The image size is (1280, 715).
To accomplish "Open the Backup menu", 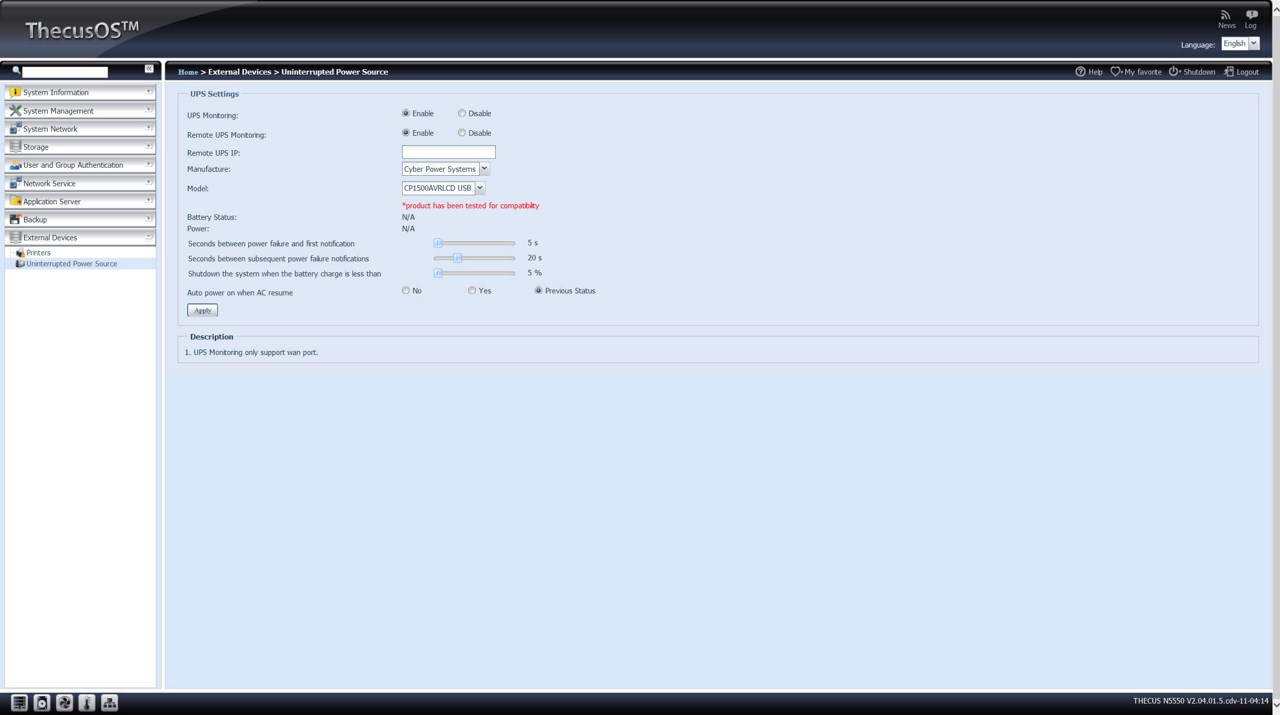I will click(x=80, y=219).
